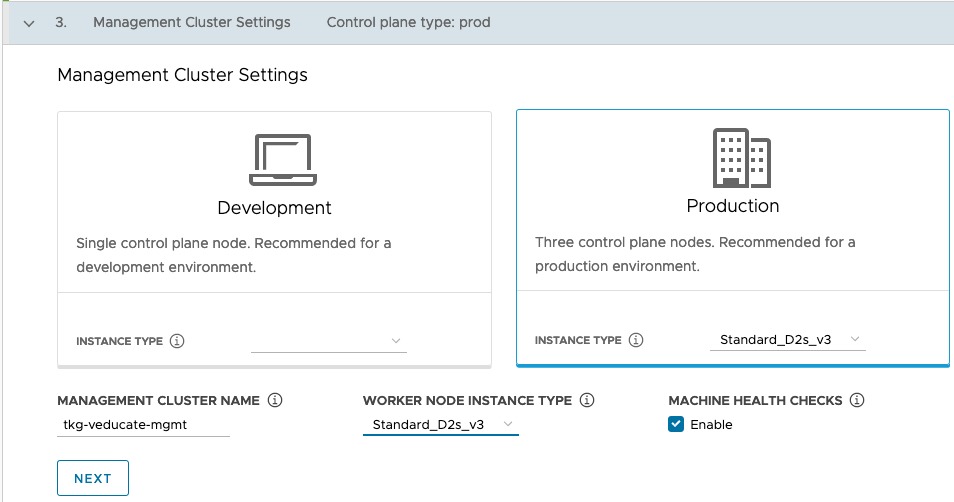Viewport: 954px width, 502px height.
Task: Click the WORKER NODE INSTANCE TYPE label
Action: click(x=467, y=400)
